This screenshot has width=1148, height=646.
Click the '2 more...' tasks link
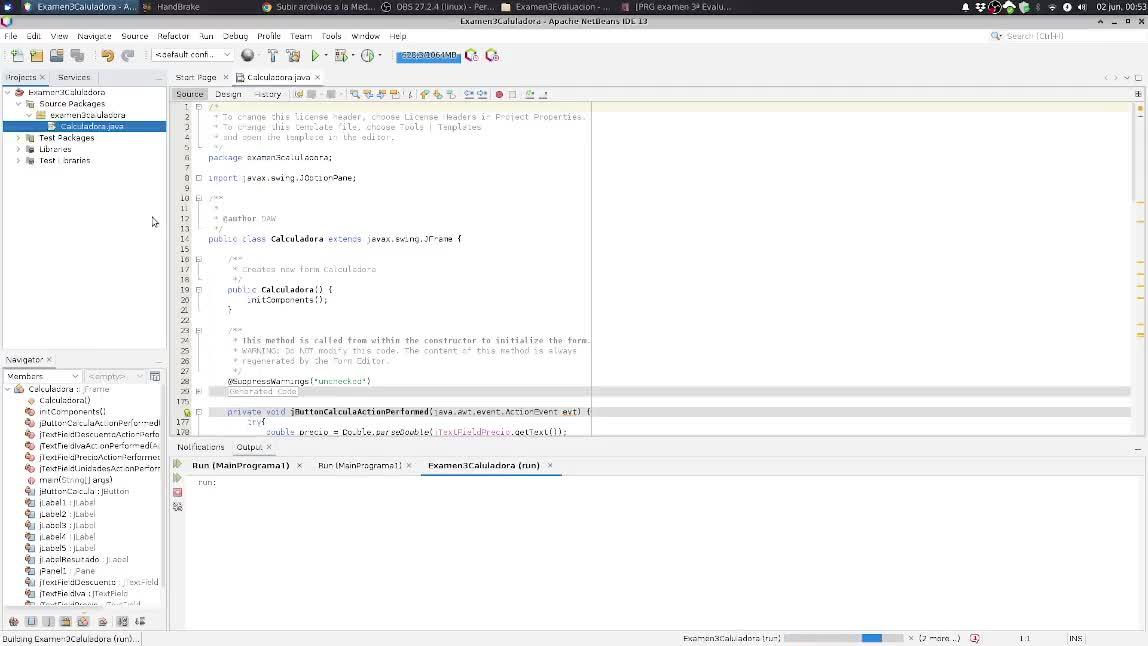click(x=940, y=638)
